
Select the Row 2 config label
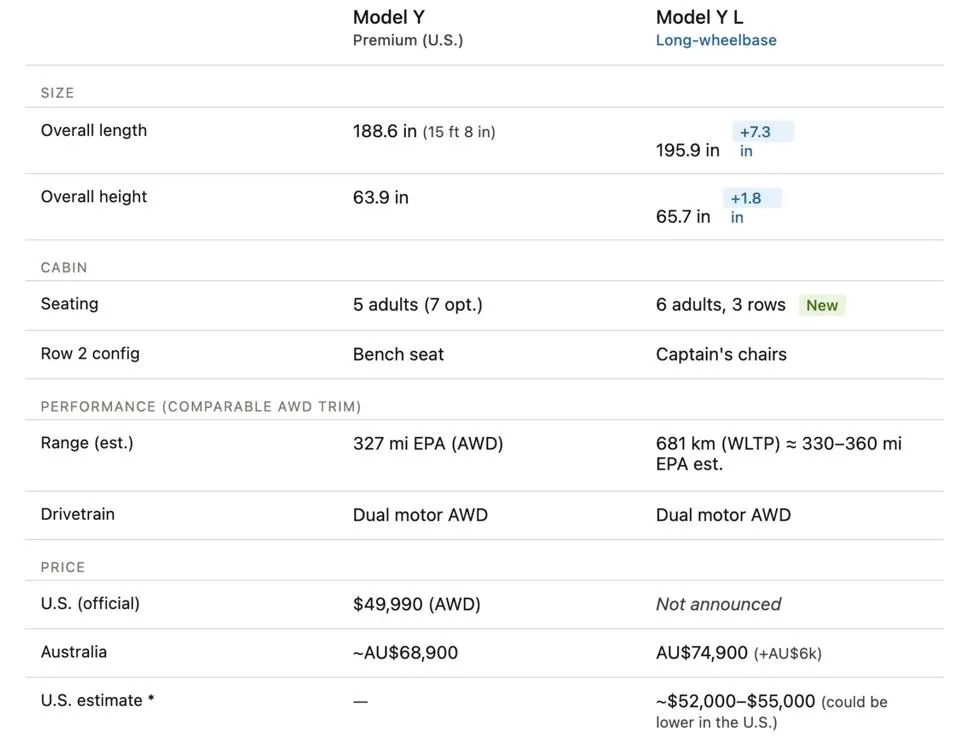pyautogui.click(x=90, y=354)
